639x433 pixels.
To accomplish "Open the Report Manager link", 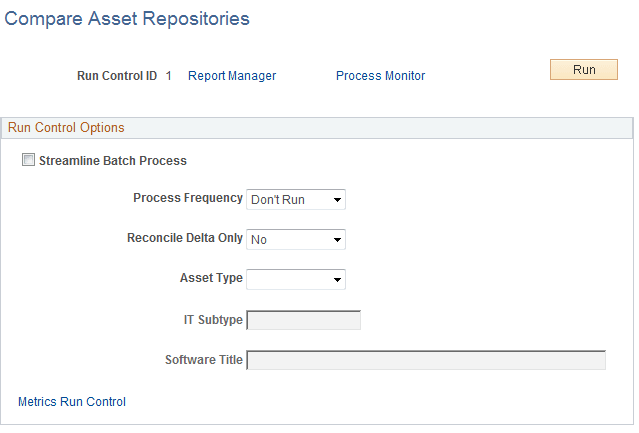I will (232, 76).
